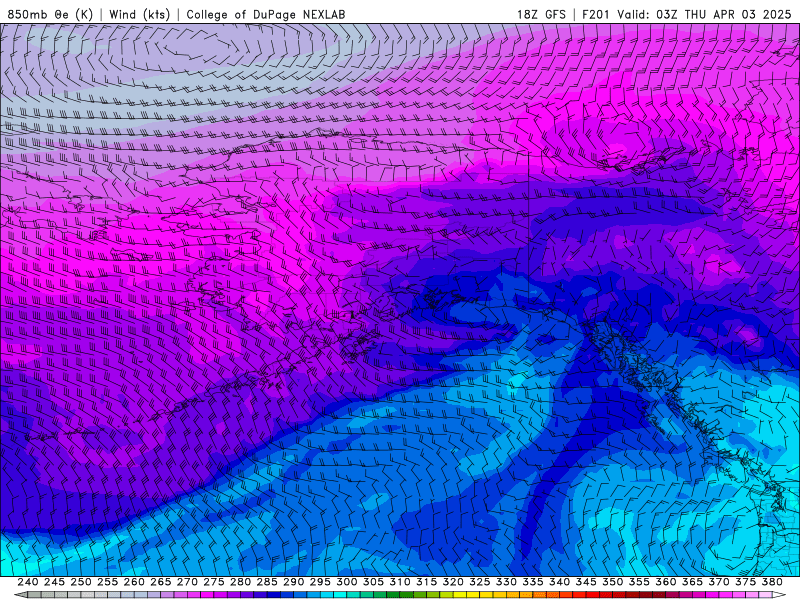This screenshot has height=600, width=800.
Task: Click the 375 legend value
Action: 745,582
